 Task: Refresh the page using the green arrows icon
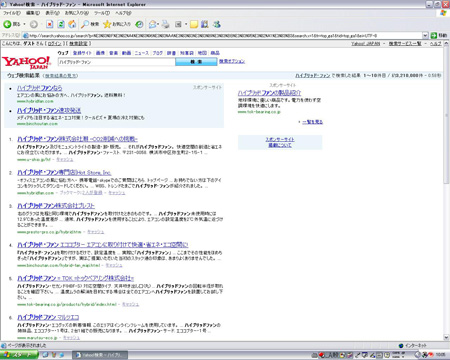[x=61, y=24]
